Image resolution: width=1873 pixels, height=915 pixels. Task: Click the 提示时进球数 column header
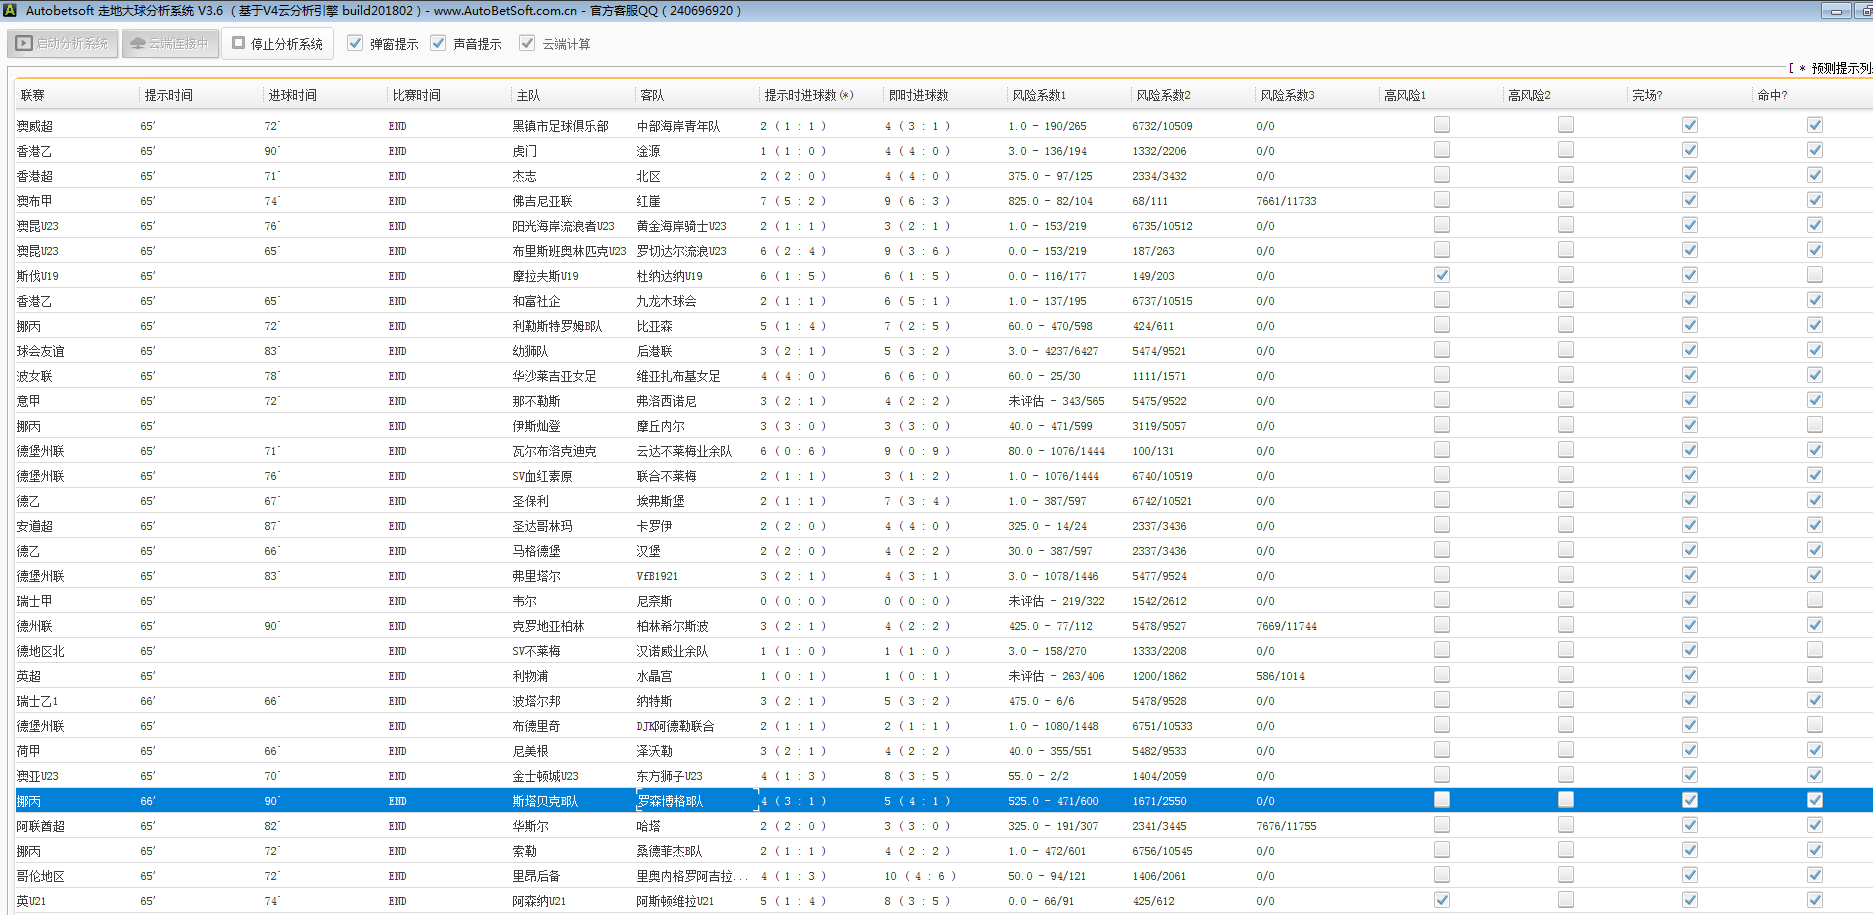click(x=808, y=95)
